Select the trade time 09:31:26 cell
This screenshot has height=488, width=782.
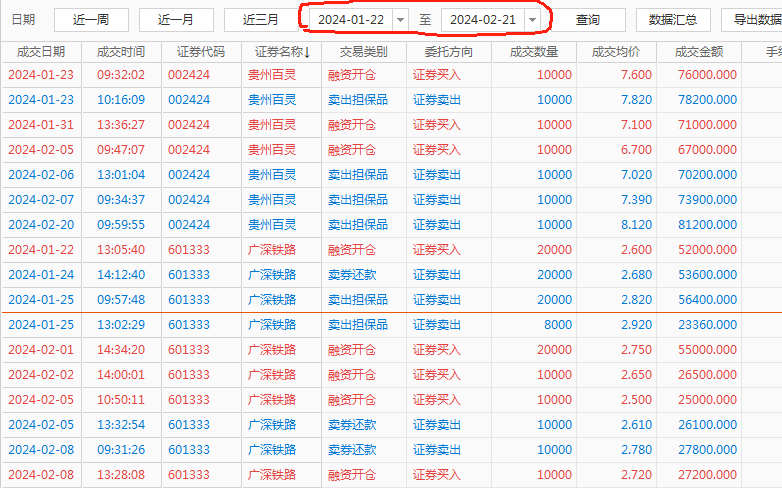[x=121, y=450]
